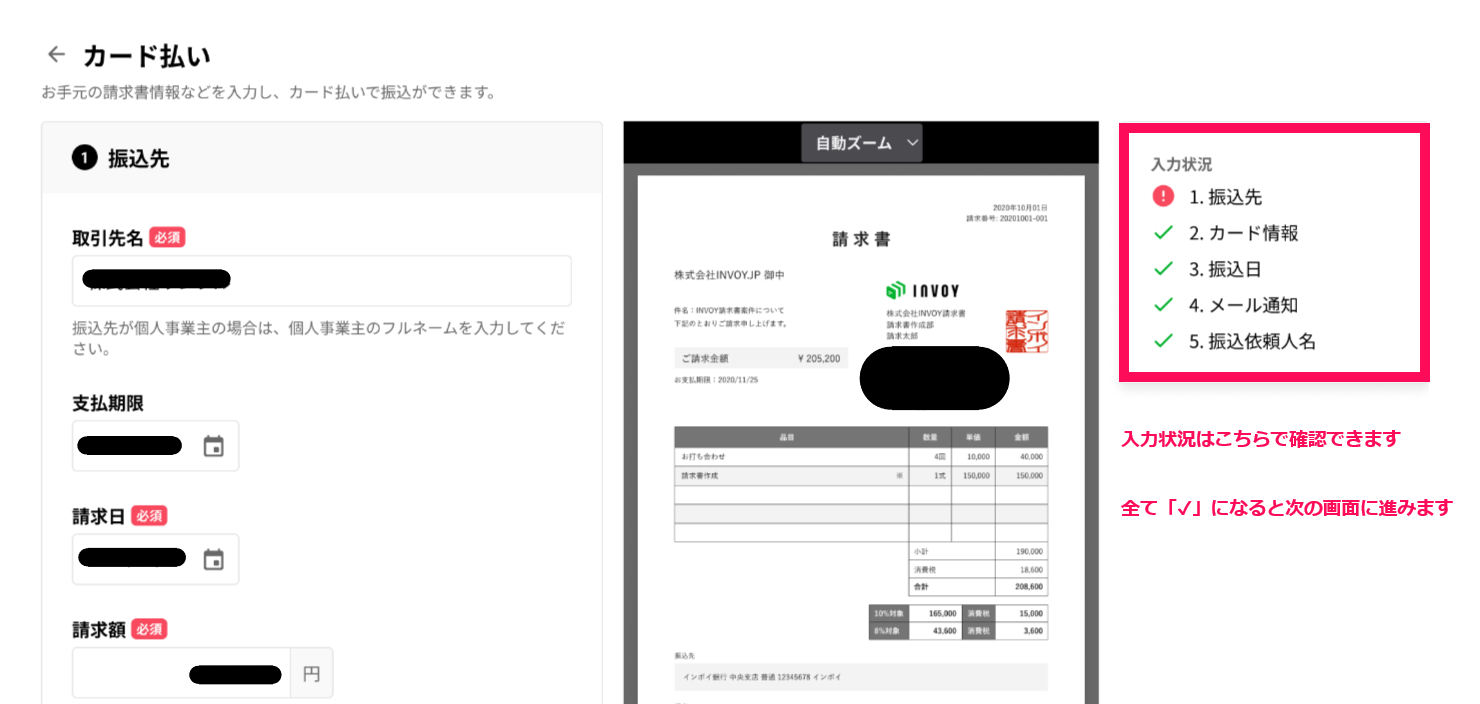Click the checkmark beside 振込依頼人名
This screenshot has height=704, width=1480.
click(1163, 341)
